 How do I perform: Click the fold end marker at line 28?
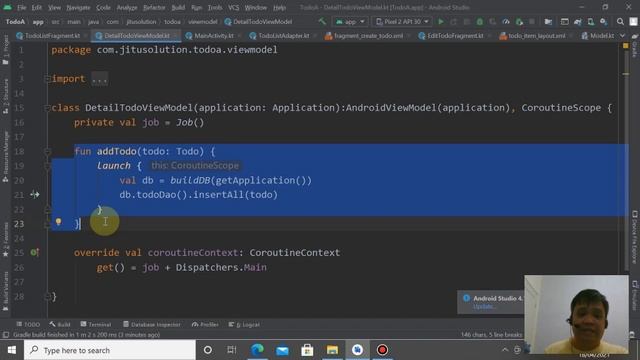click(x=47, y=296)
